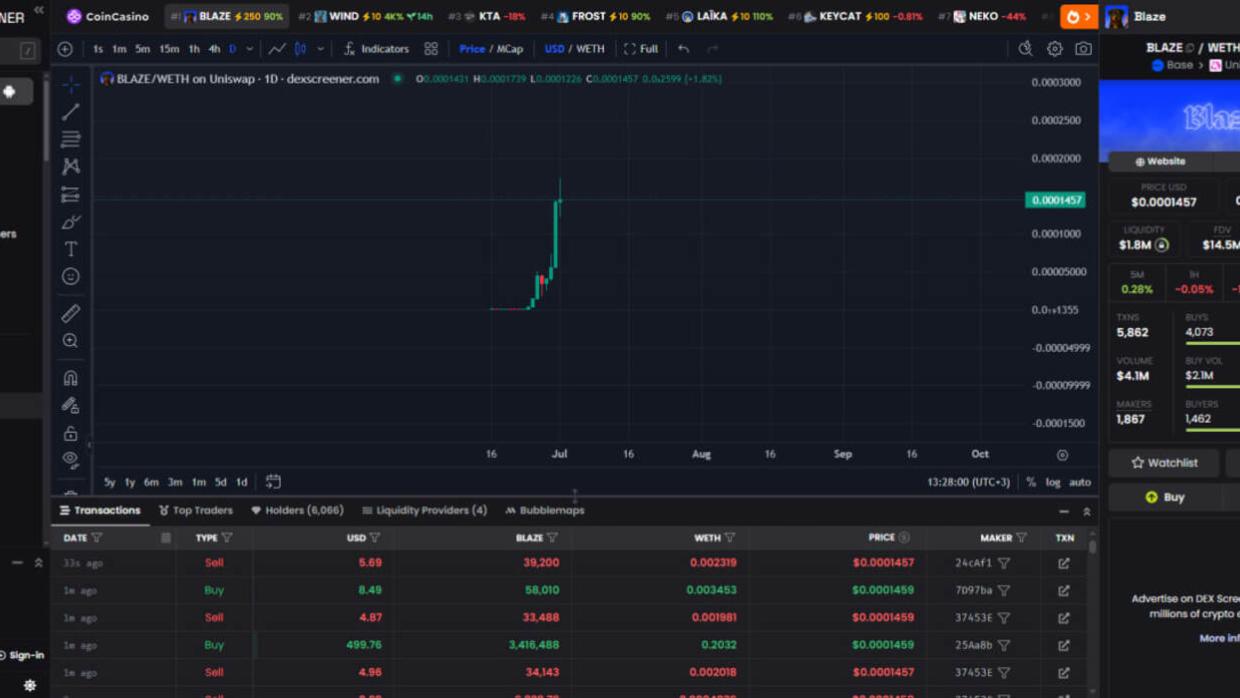The image size is (1240, 698).
Task: Minimize the transactions panel
Action: pos(1064,511)
